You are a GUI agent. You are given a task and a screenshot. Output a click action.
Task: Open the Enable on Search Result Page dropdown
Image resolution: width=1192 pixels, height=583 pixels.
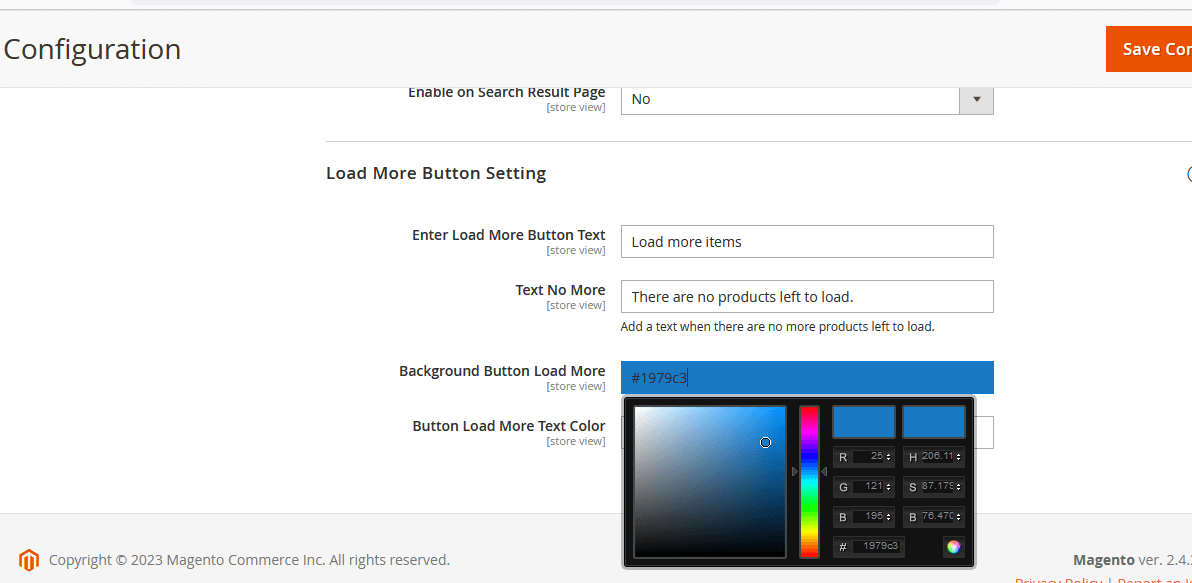pyautogui.click(x=790, y=99)
